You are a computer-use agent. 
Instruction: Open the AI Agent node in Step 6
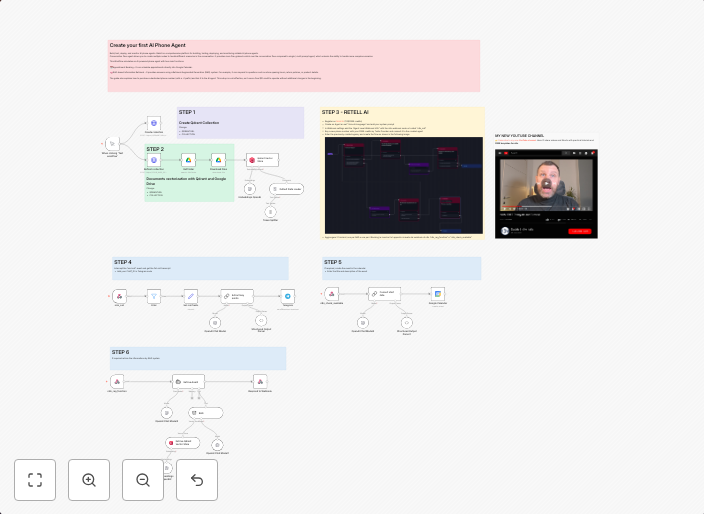point(189,382)
